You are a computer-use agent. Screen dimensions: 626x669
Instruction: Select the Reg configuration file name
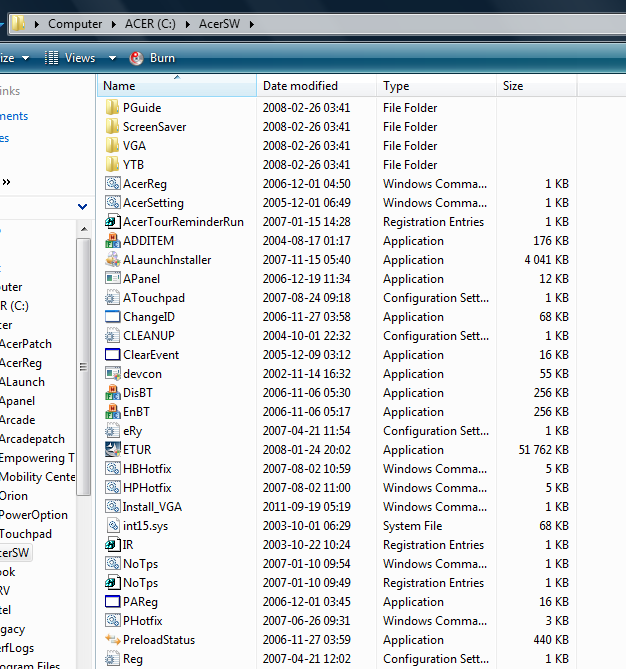(133, 659)
